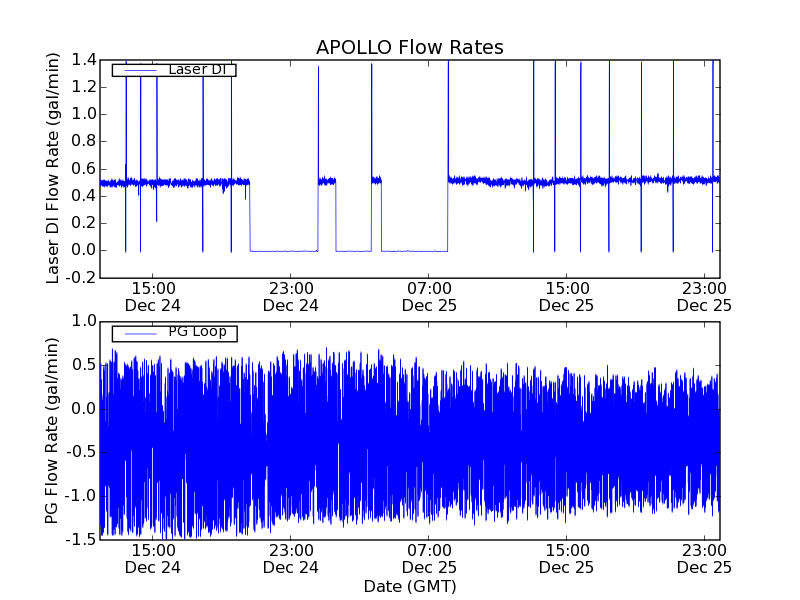Click top plot 07:00 Dec 25 tick label
The width and height of the screenshot is (800, 600).
point(429,297)
